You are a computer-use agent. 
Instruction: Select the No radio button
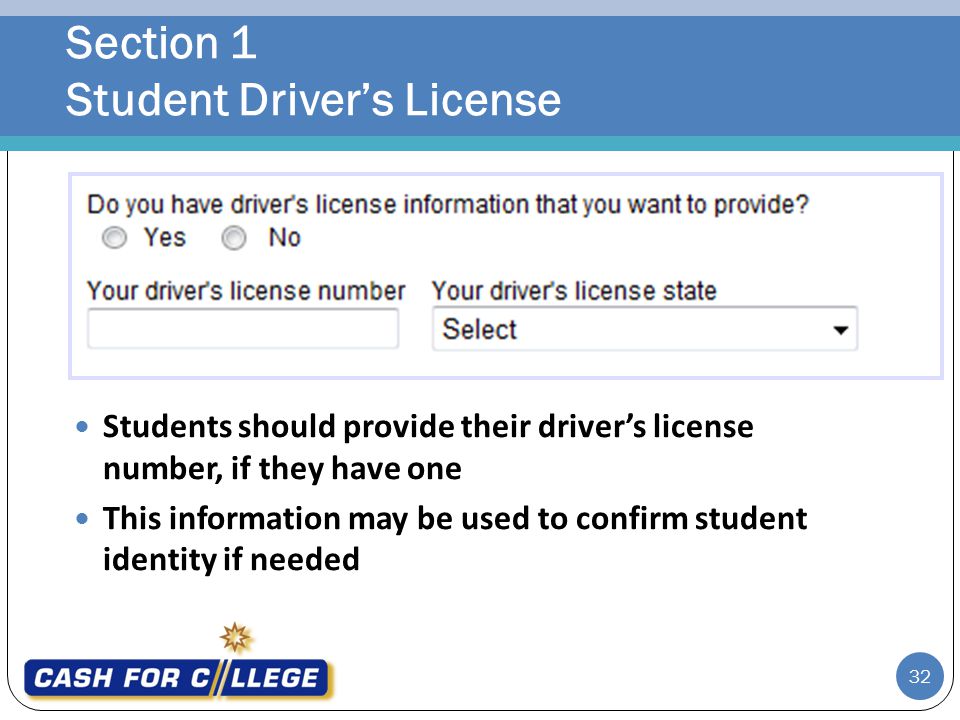coord(233,238)
